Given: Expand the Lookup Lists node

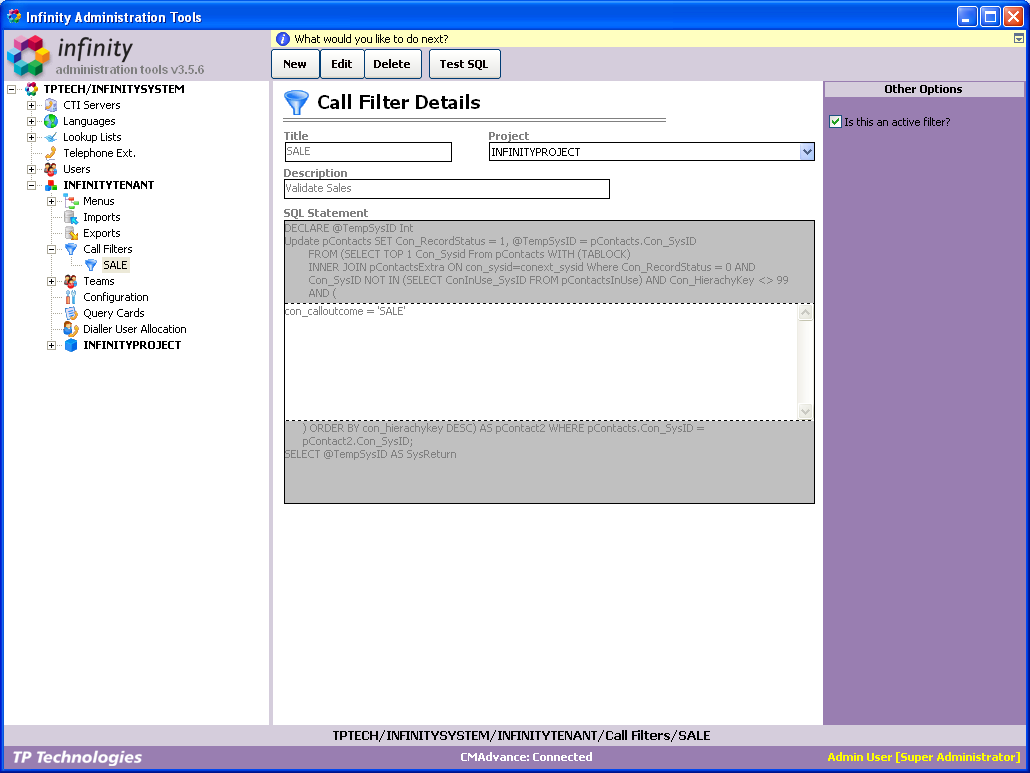Looking at the screenshot, I should point(31,137).
